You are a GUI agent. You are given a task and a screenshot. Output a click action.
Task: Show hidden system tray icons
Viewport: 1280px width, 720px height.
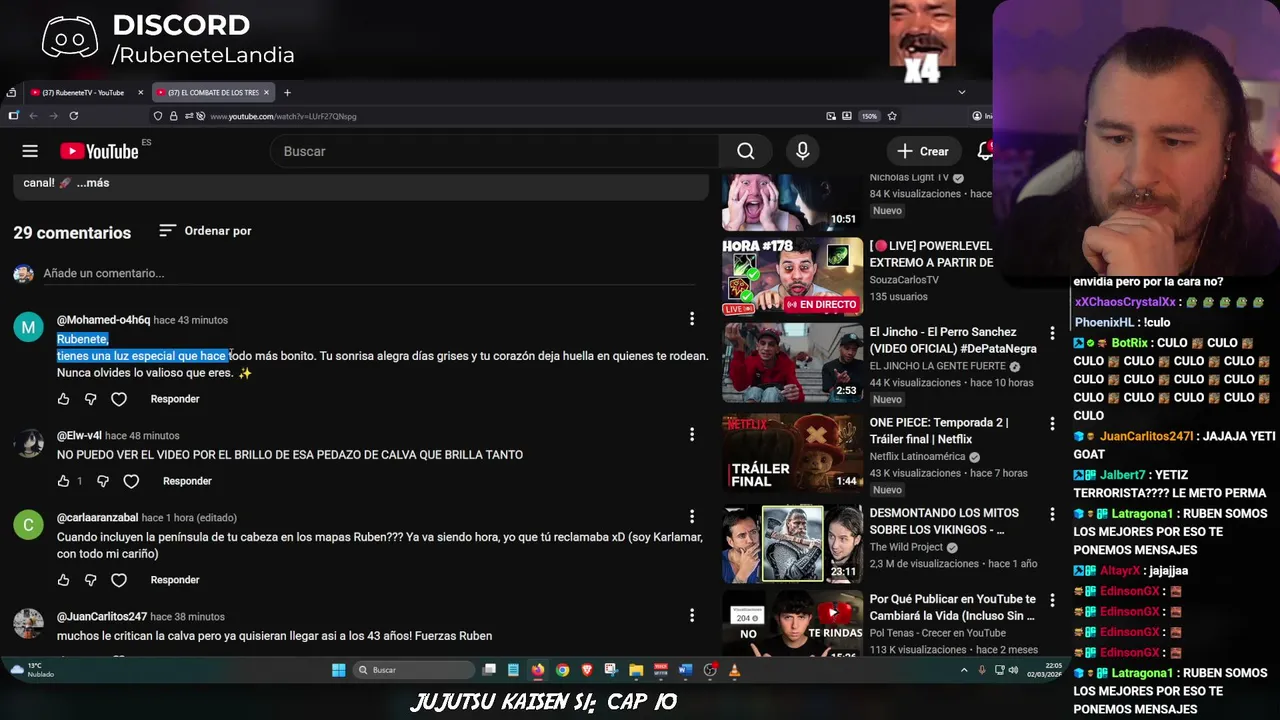964,670
